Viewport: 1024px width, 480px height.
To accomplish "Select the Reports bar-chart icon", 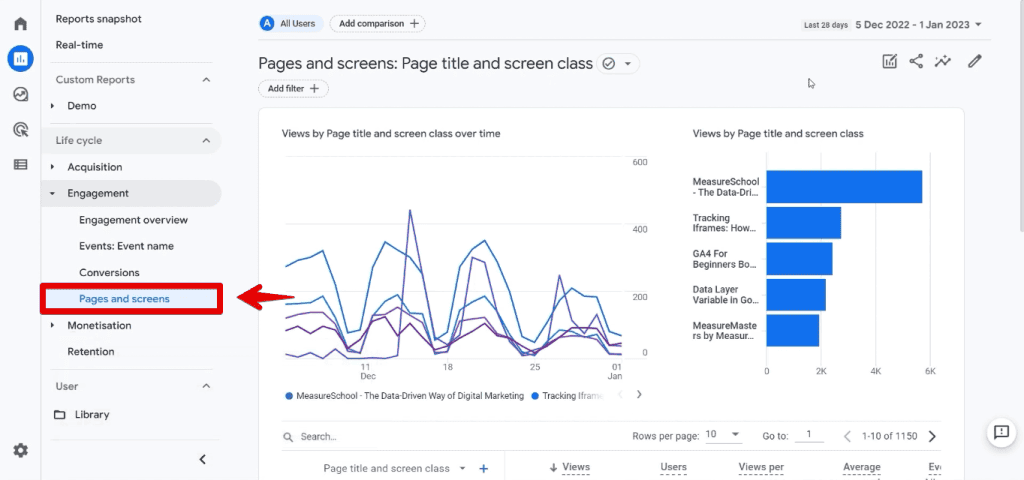I will point(20,59).
